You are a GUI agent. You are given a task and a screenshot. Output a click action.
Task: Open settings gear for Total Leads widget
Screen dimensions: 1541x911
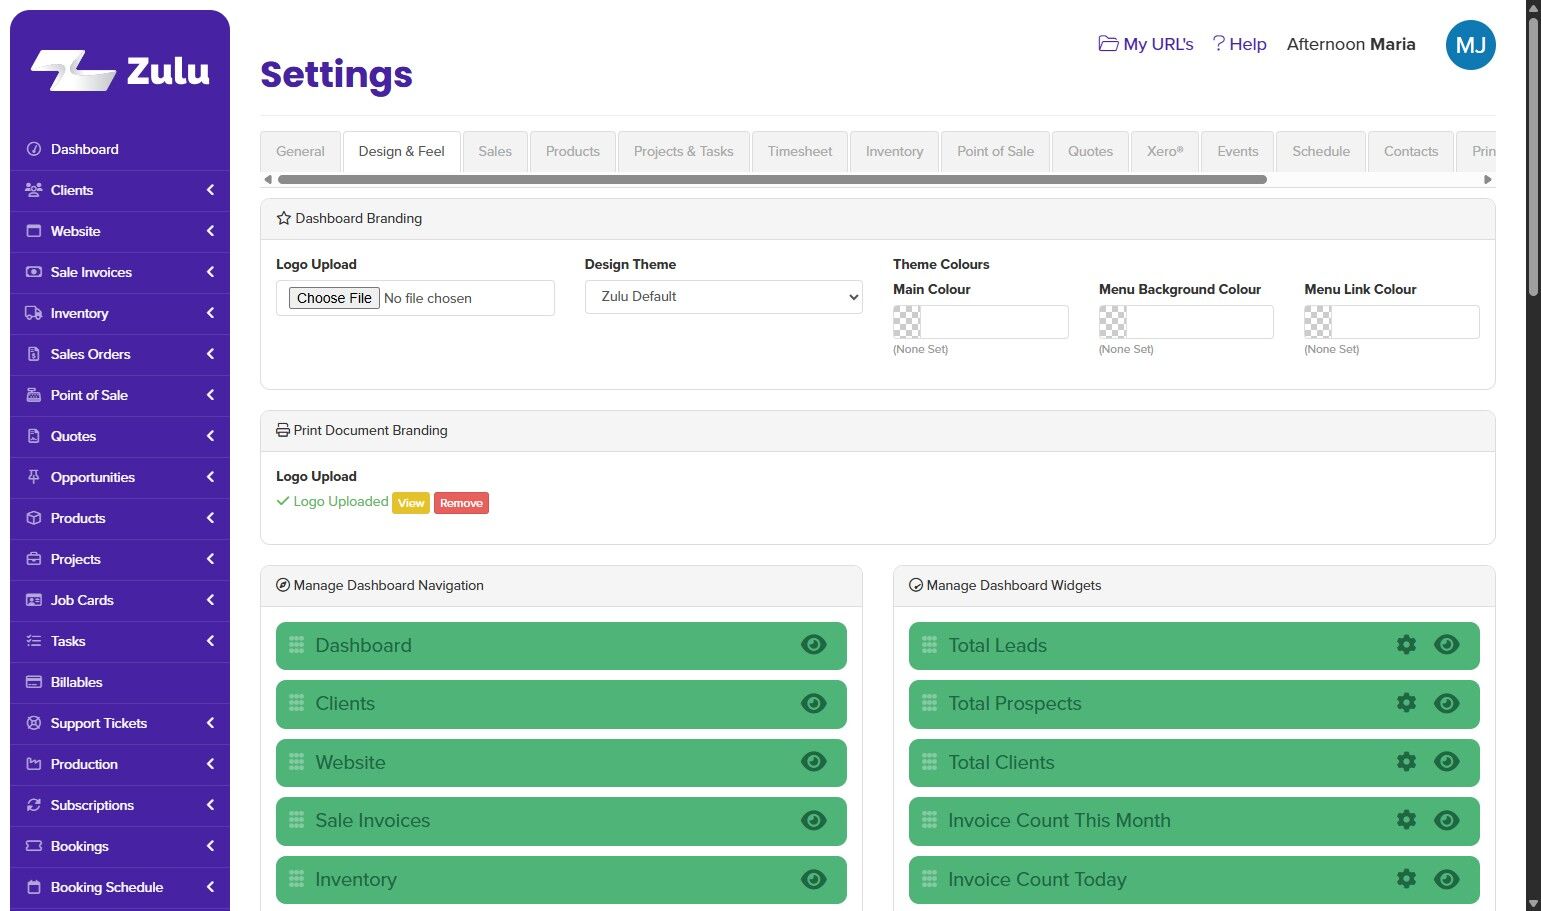(1406, 645)
